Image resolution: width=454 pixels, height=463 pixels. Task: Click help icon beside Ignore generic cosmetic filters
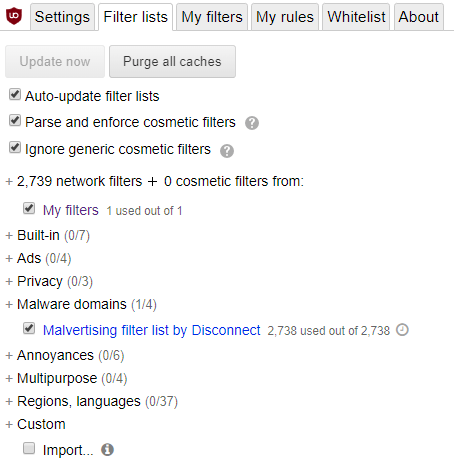(227, 151)
